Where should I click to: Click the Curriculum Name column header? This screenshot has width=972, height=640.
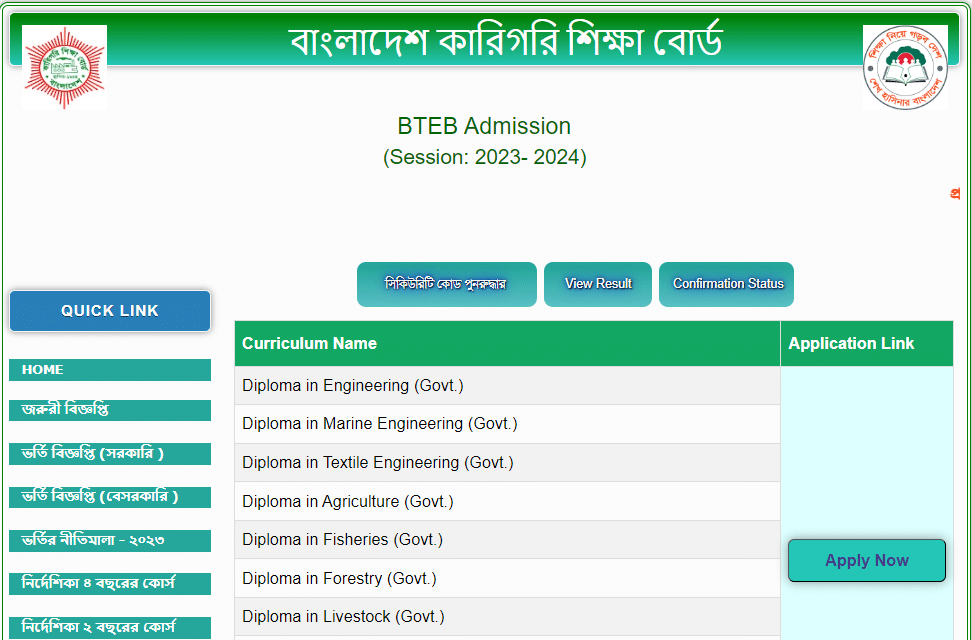(x=310, y=343)
